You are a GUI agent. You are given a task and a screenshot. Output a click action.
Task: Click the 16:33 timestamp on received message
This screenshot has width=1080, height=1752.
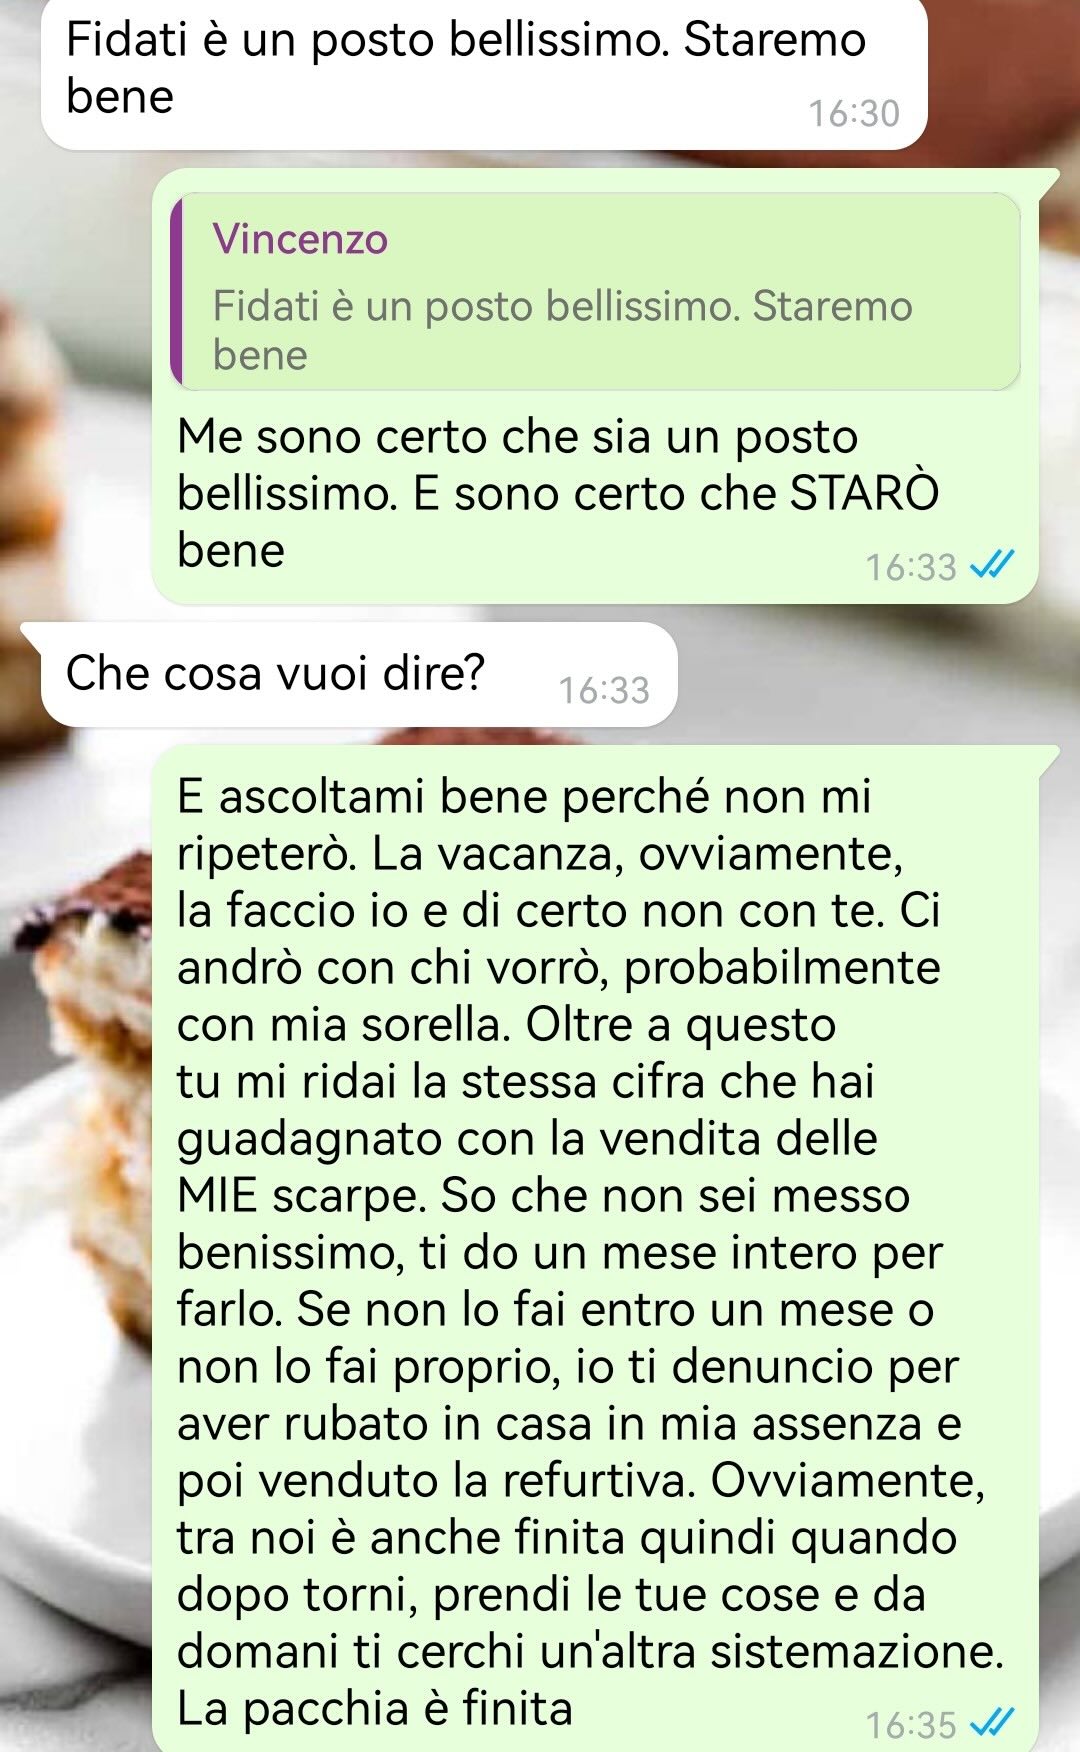click(x=604, y=690)
